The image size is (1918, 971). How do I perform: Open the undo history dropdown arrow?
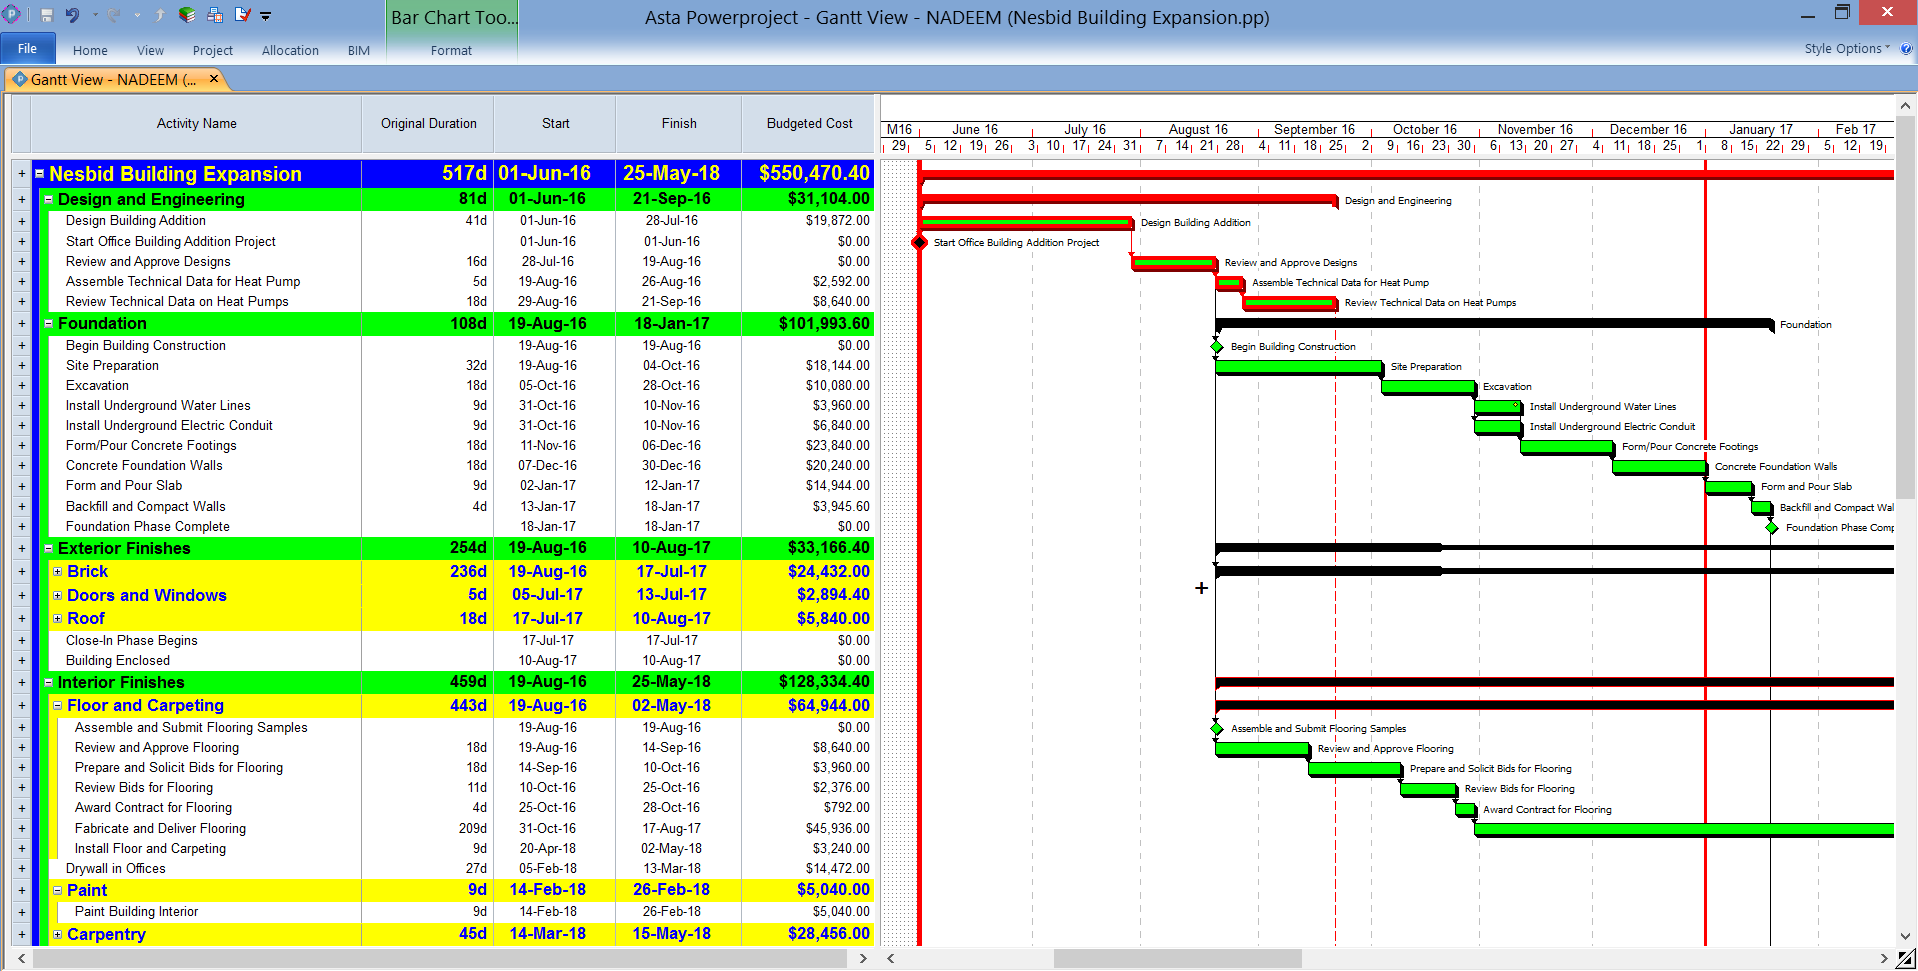(x=95, y=15)
